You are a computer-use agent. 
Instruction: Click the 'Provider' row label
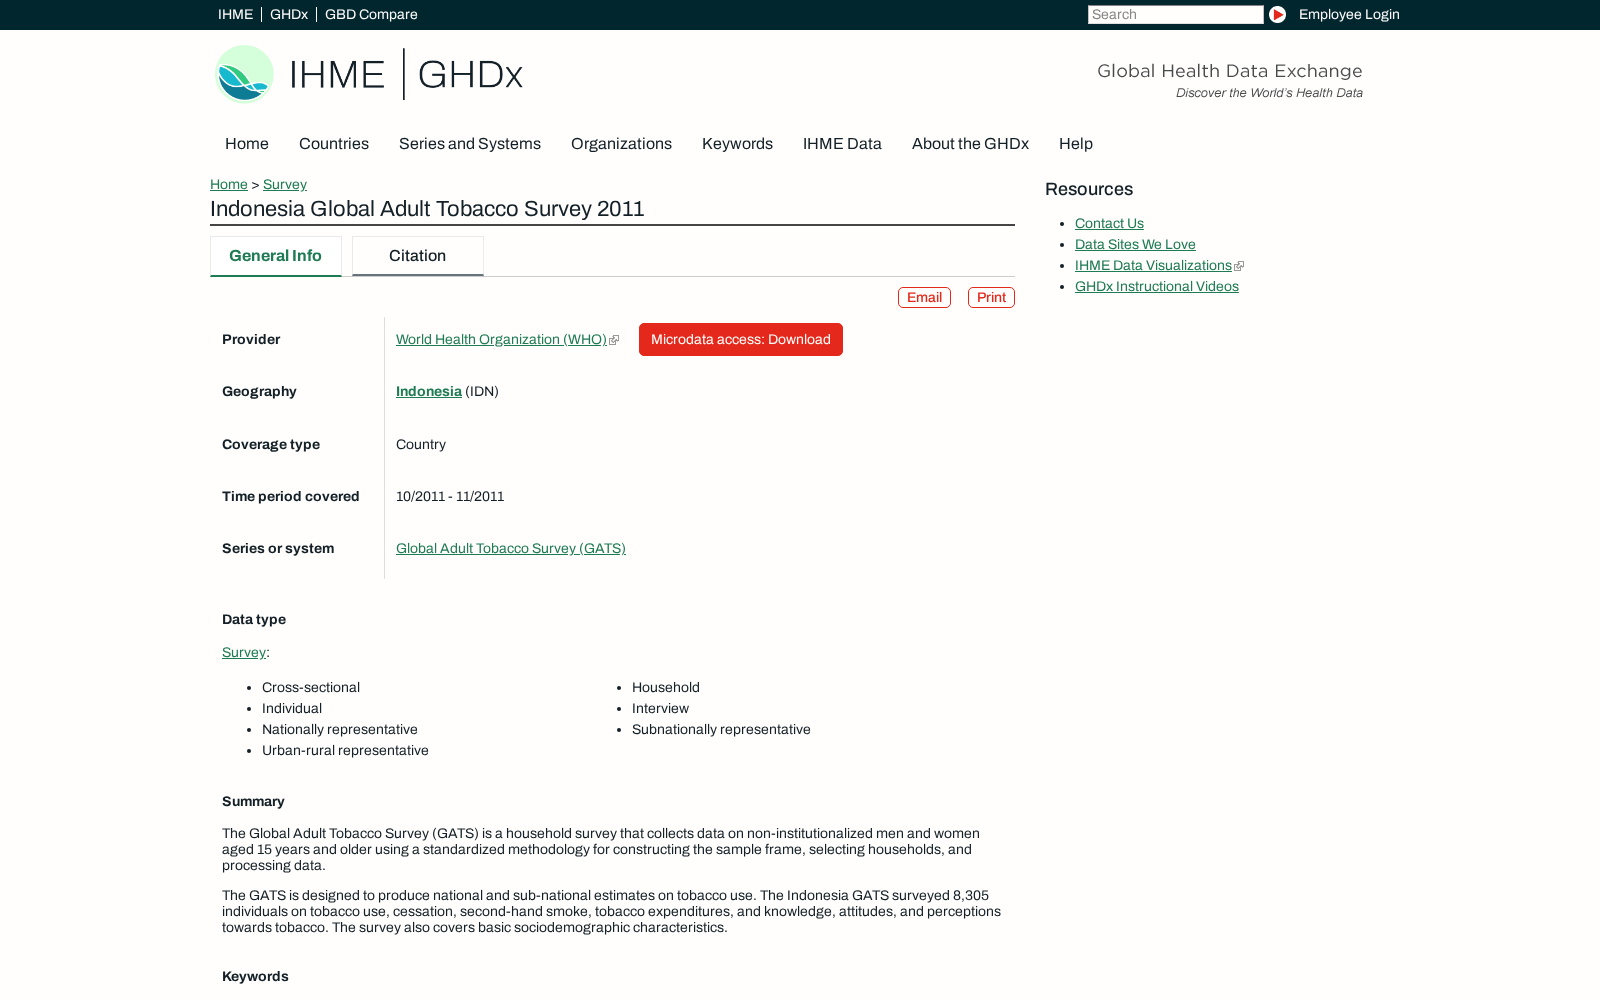[x=251, y=340]
